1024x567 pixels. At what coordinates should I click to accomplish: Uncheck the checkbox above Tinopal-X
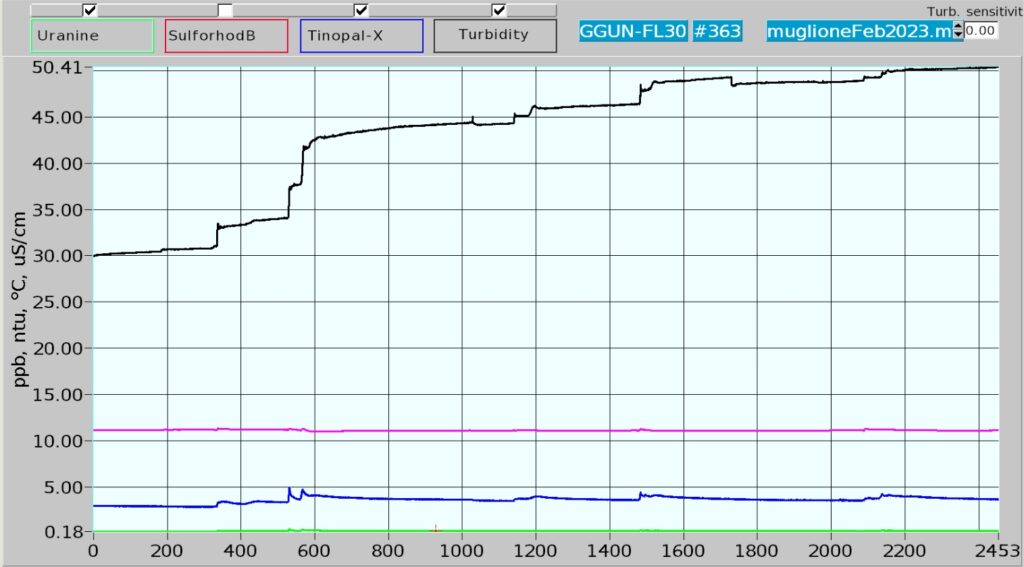[x=361, y=10]
